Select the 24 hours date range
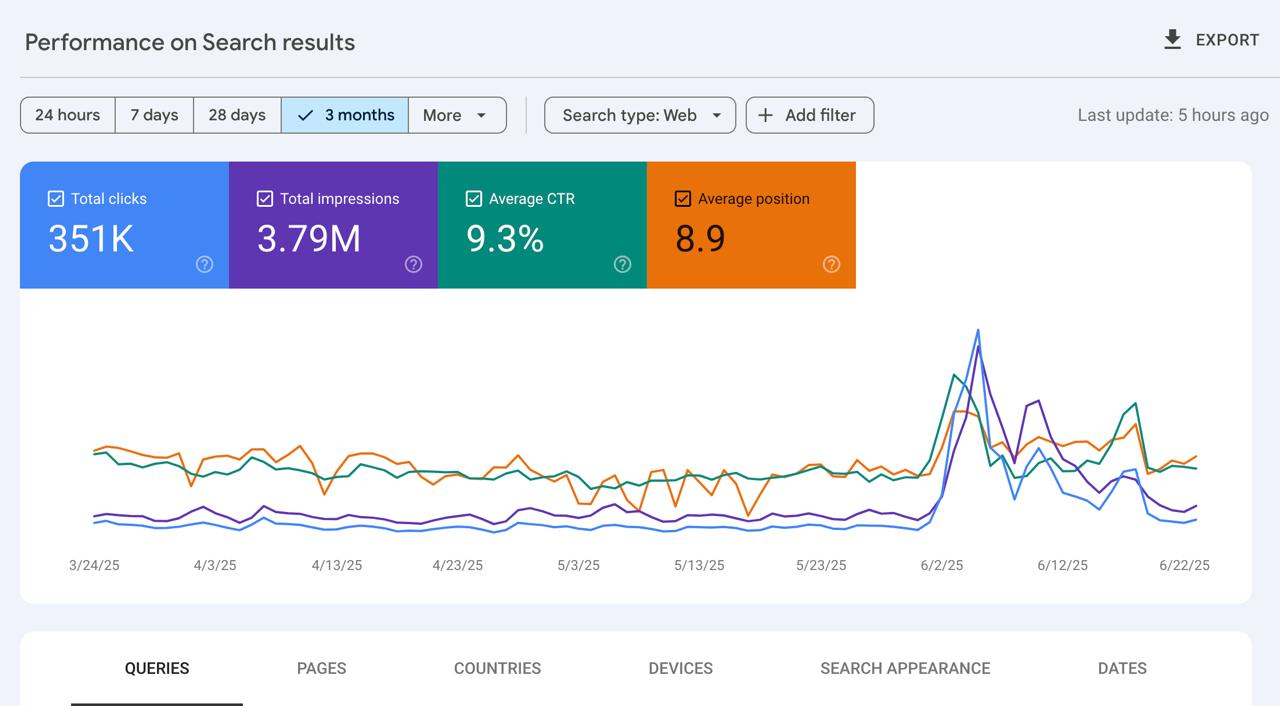 coord(67,115)
